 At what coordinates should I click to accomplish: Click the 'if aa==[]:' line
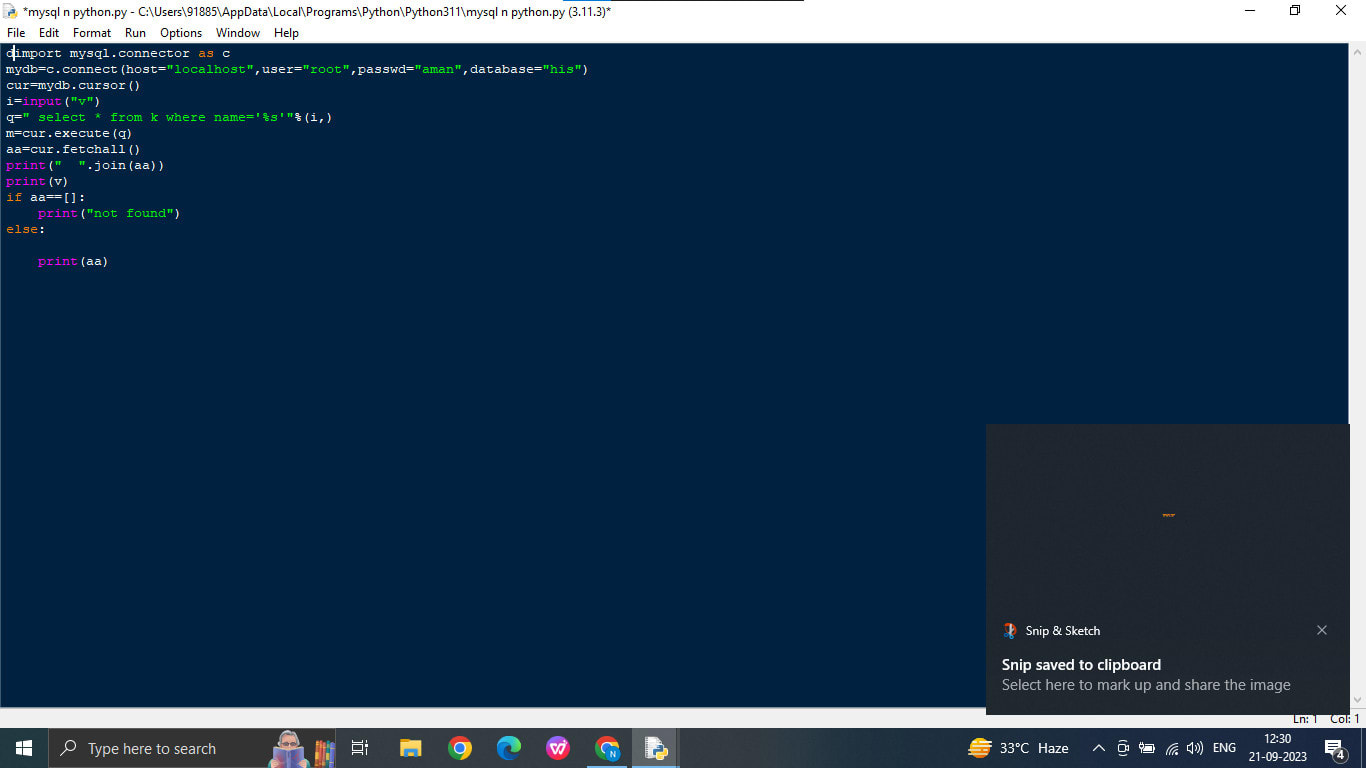pos(46,197)
